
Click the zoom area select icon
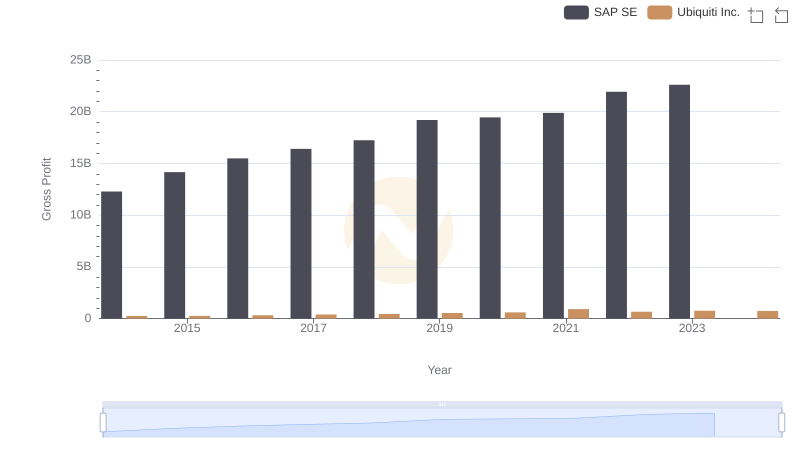click(756, 15)
